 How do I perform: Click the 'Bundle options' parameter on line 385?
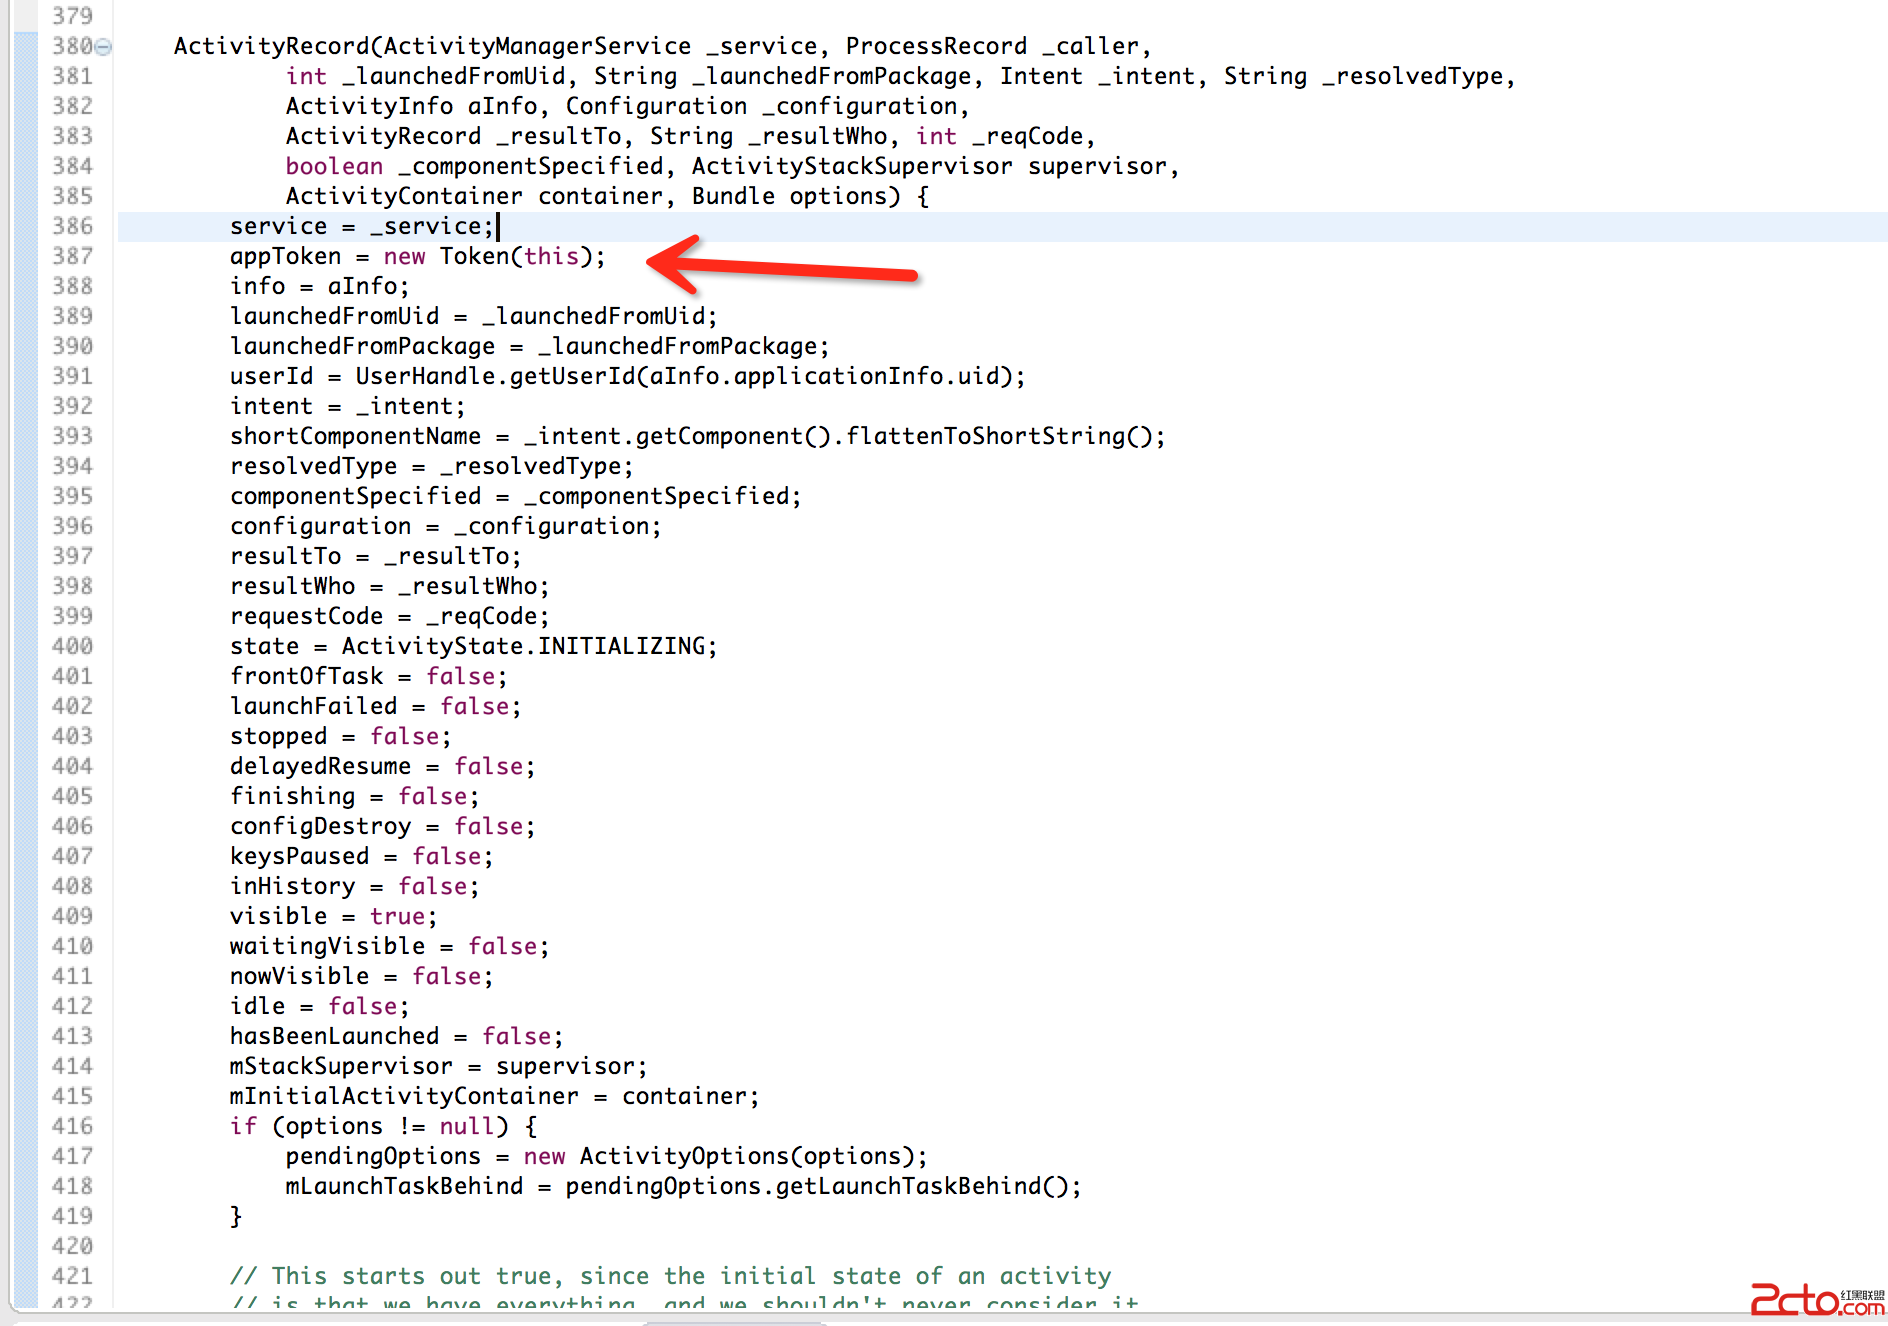789,196
